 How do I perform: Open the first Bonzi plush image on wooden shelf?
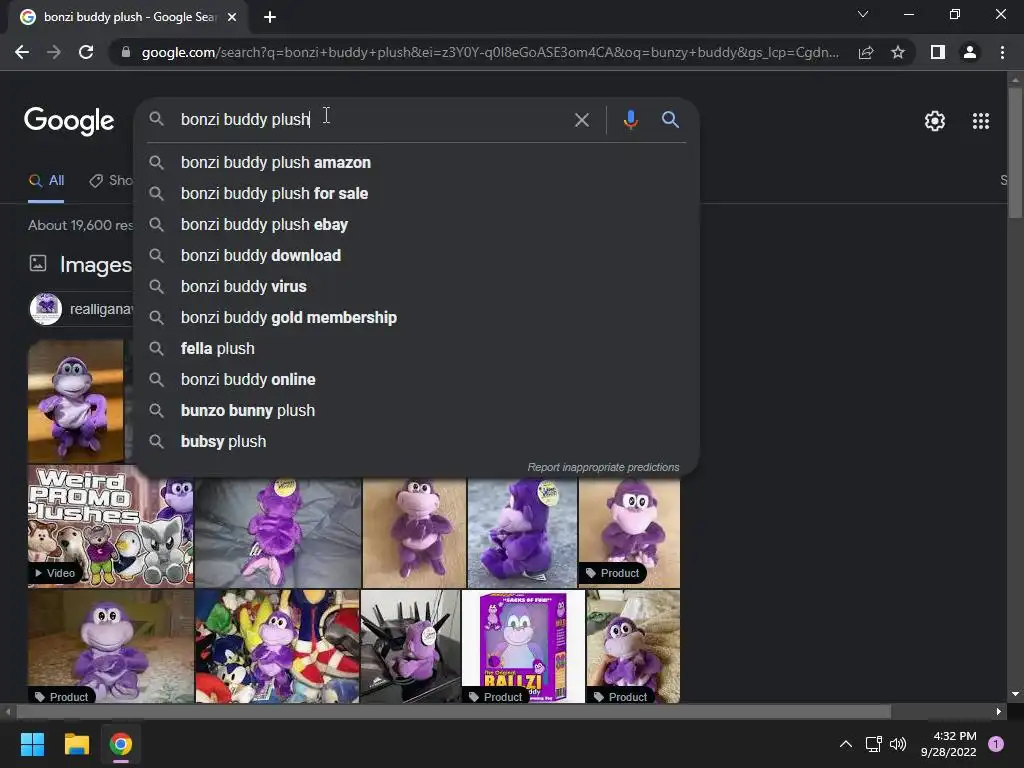pos(76,401)
